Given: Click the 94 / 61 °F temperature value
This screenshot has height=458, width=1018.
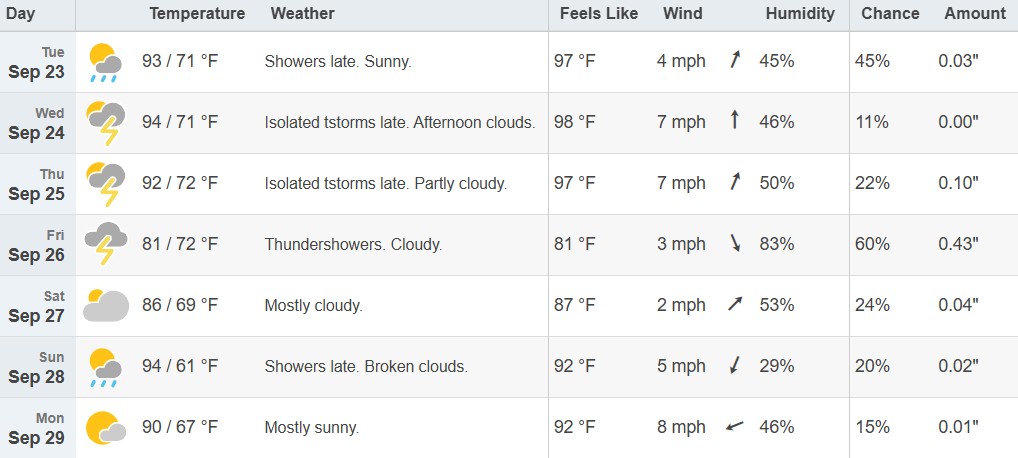Looking at the screenshot, I should 180,366.
